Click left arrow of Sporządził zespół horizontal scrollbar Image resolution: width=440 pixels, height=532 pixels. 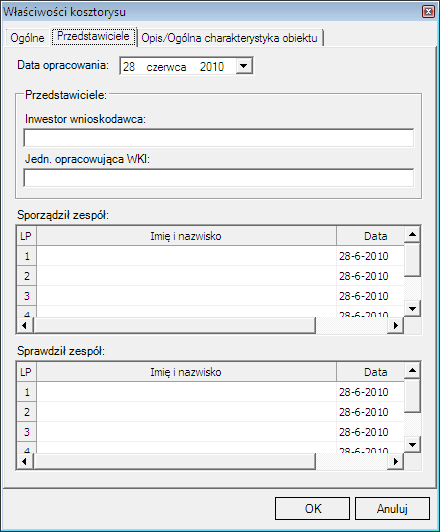coord(24,325)
